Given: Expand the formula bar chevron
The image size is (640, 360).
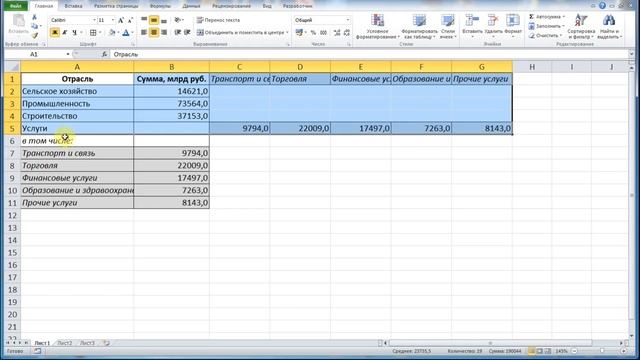Looking at the screenshot, I should pos(631,54).
